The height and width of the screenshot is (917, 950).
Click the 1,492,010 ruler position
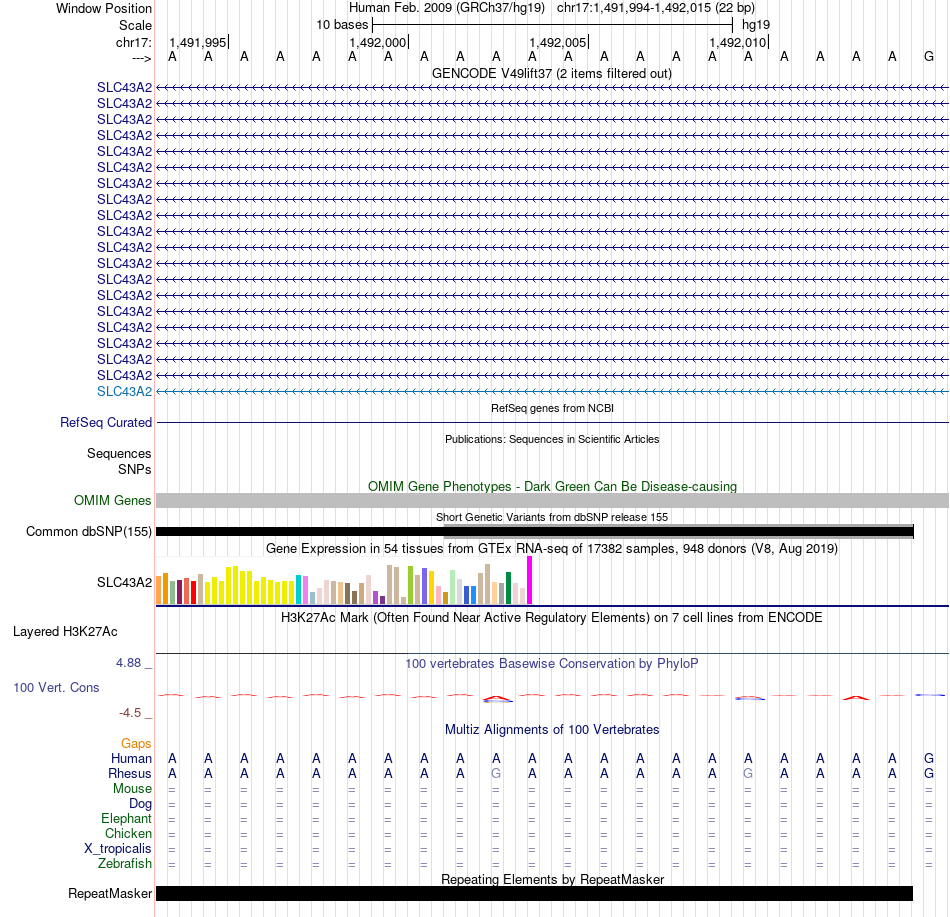pos(737,42)
